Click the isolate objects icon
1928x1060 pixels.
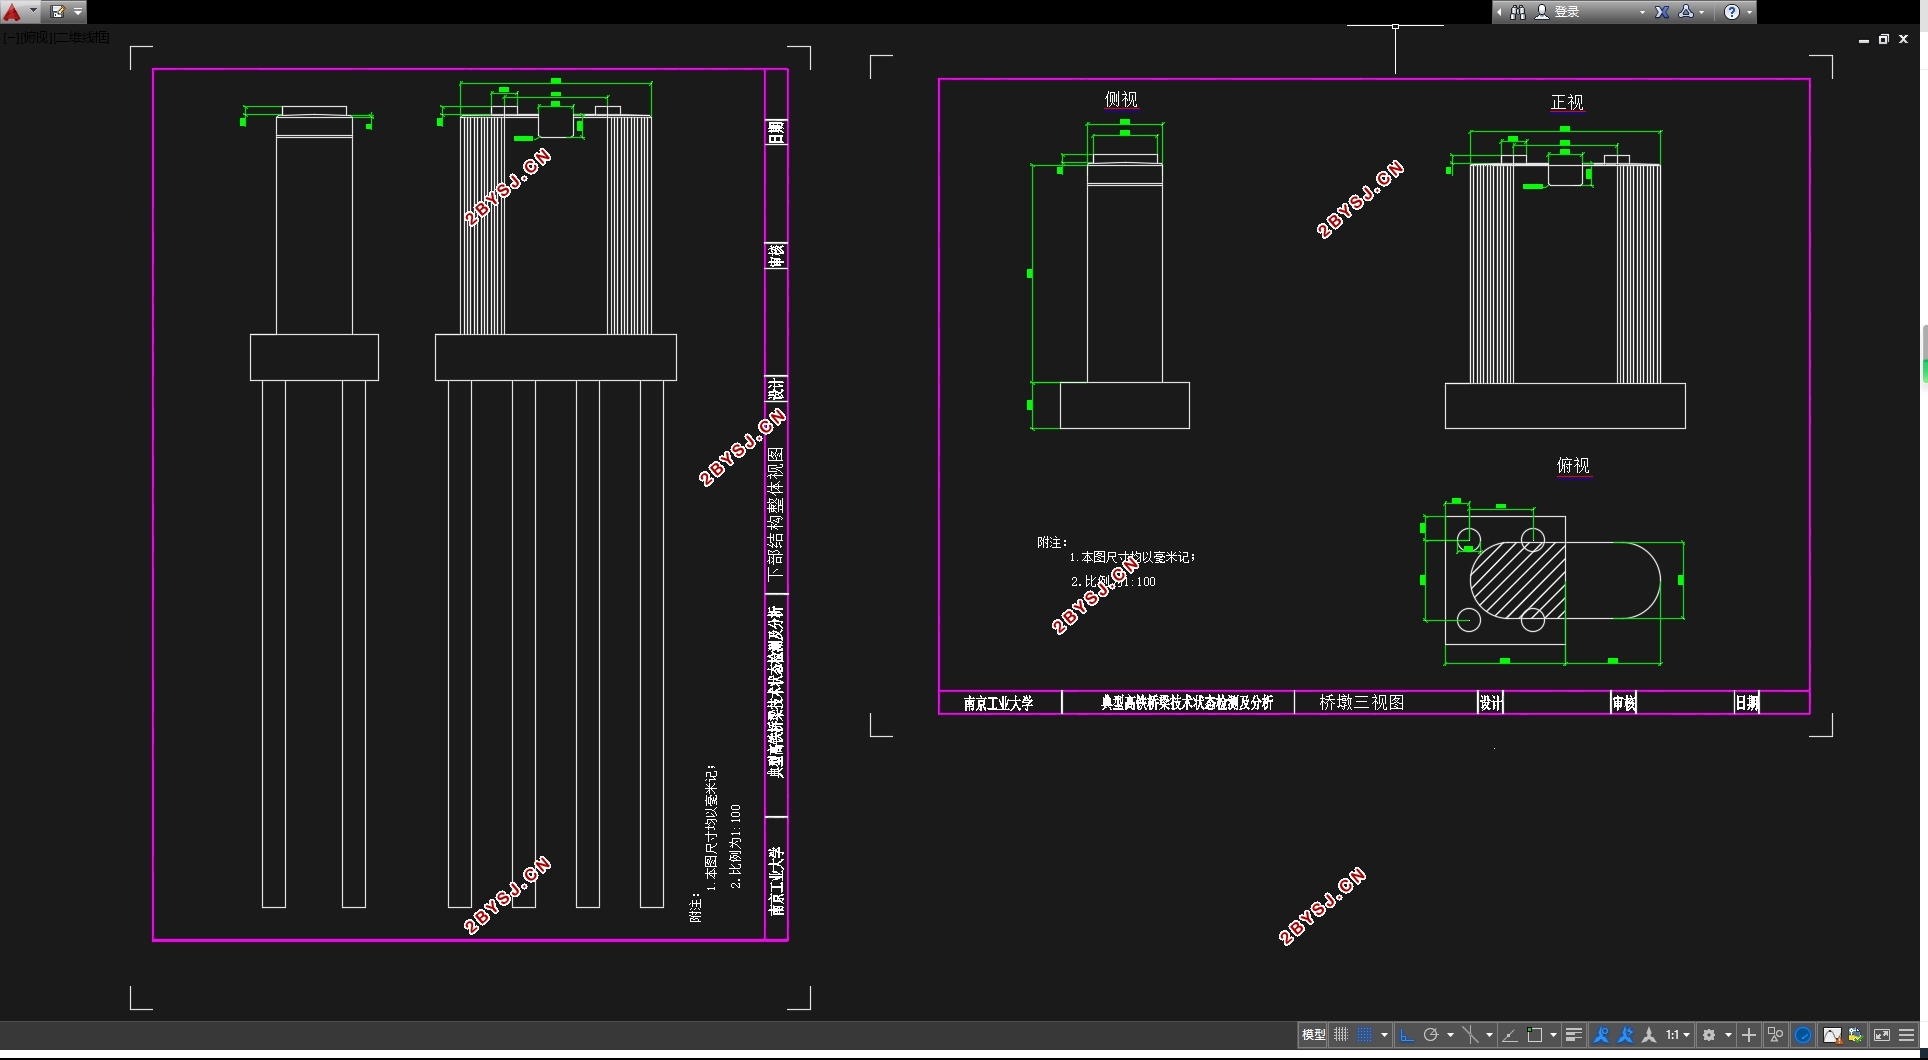click(x=1776, y=1035)
